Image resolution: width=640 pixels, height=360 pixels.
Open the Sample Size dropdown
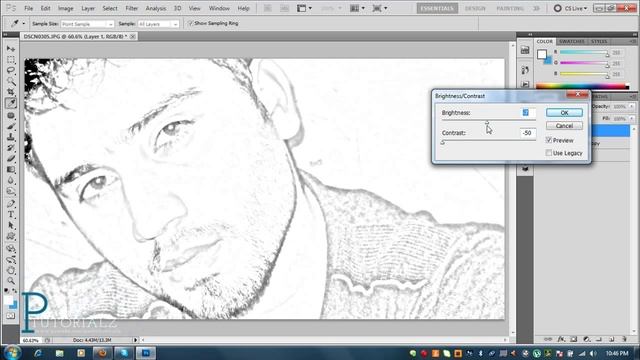coord(87,24)
